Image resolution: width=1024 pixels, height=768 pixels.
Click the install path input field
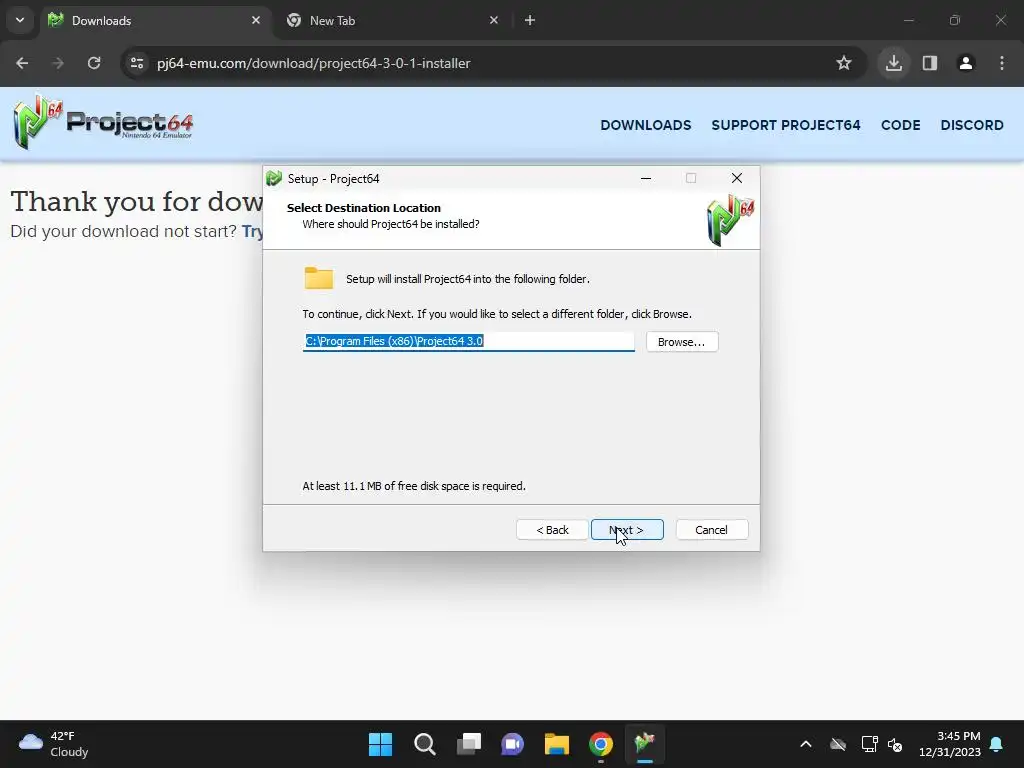(468, 341)
